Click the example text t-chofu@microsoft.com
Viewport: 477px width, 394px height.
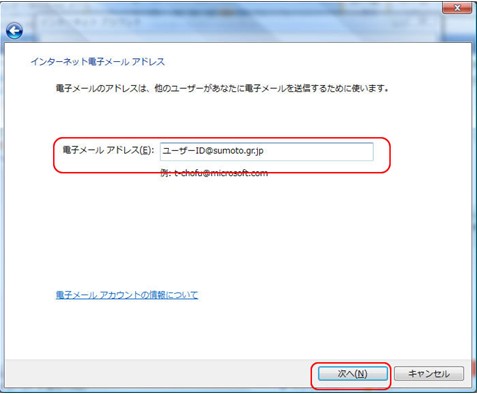point(221,173)
